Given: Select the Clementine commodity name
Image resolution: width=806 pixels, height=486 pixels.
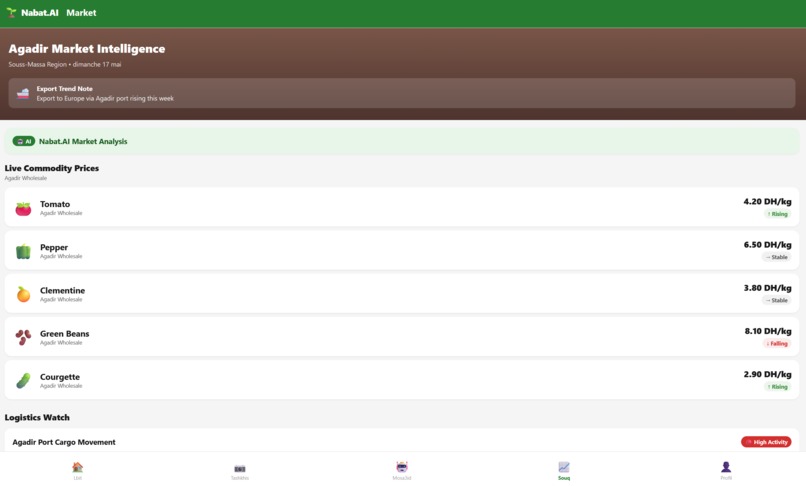Looking at the screenshot, I should (x=62, y=291).
